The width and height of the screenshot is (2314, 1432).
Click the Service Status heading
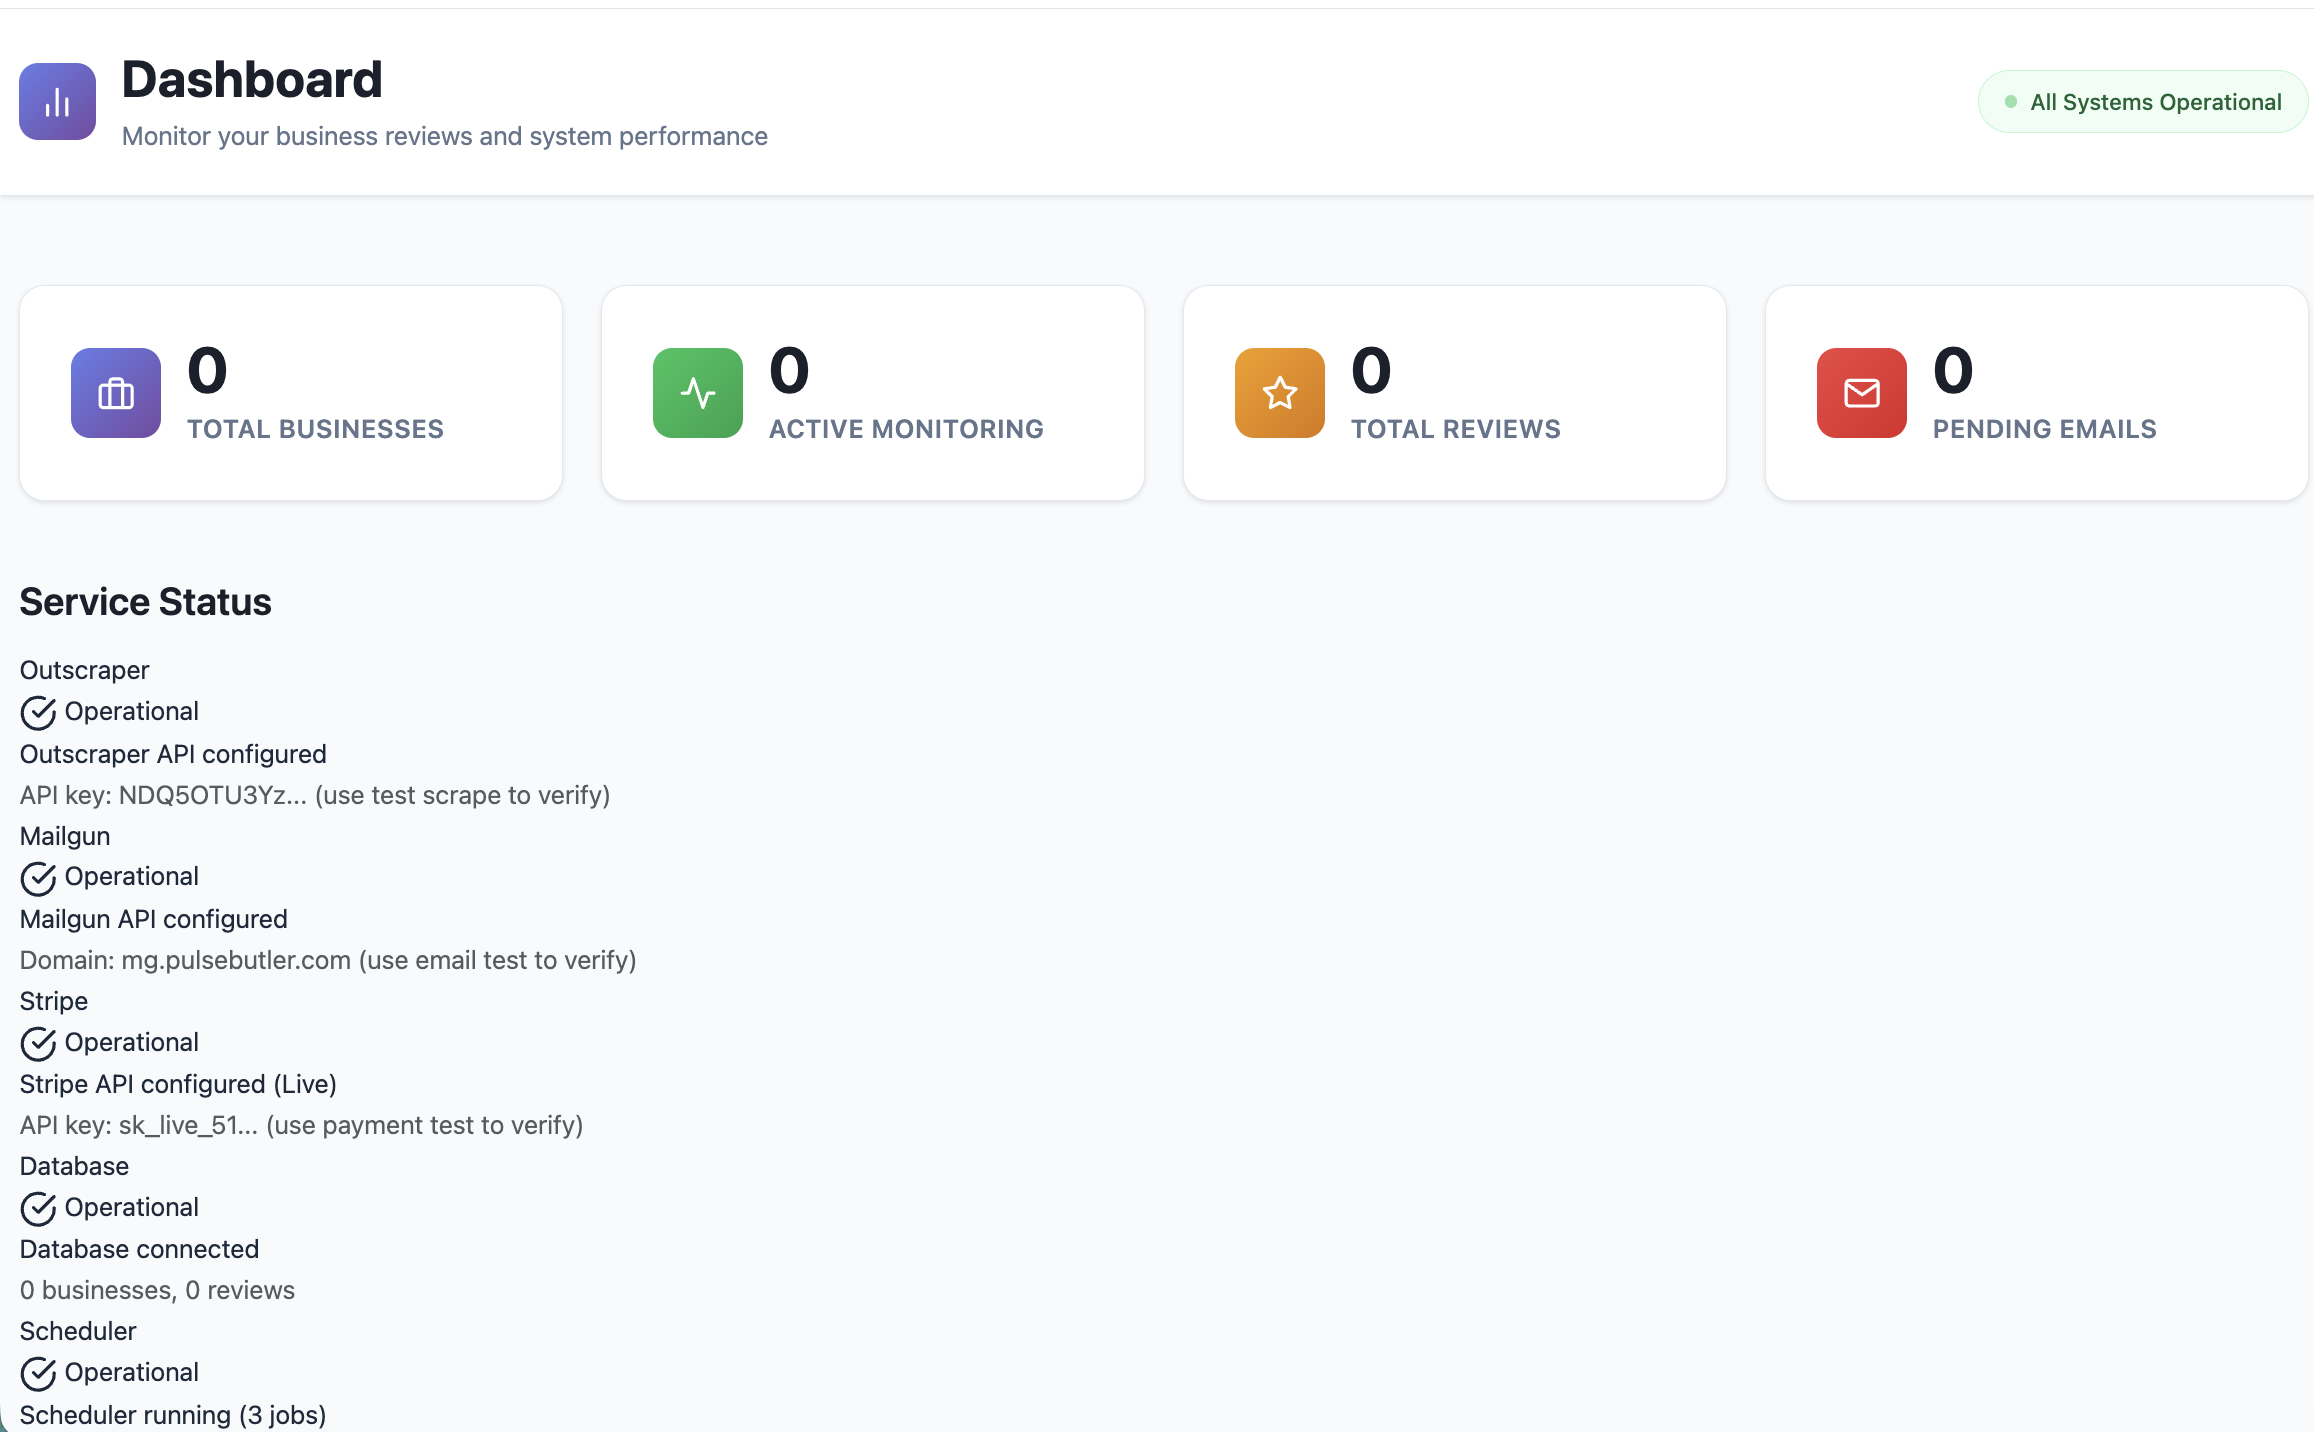click(x=146, y=602)
